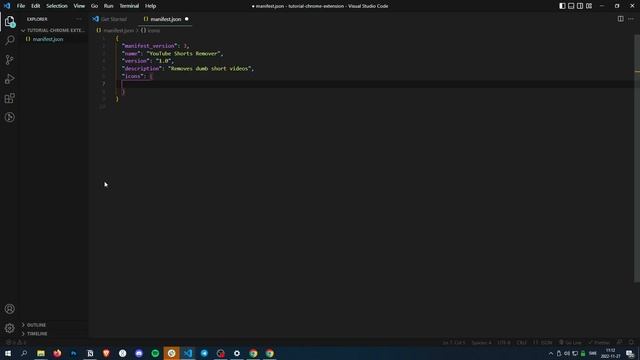The width and height of the screenshot is (640, 360).
Task: Open the Search view in activity bar
Action: (x=10, y=40)
